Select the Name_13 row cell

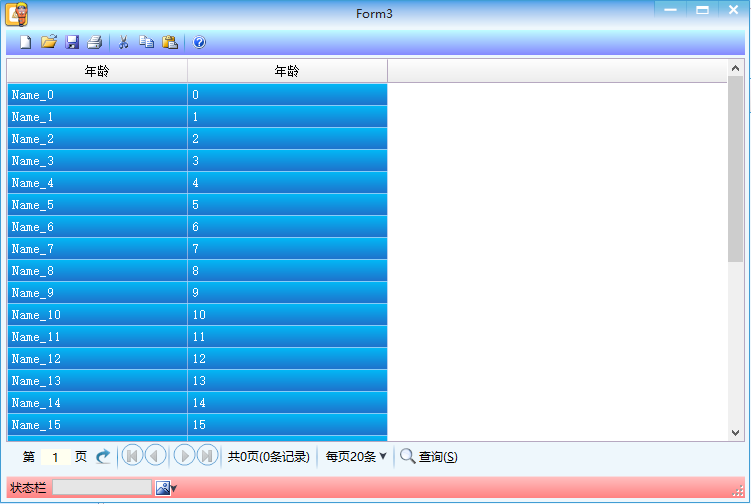97,381
